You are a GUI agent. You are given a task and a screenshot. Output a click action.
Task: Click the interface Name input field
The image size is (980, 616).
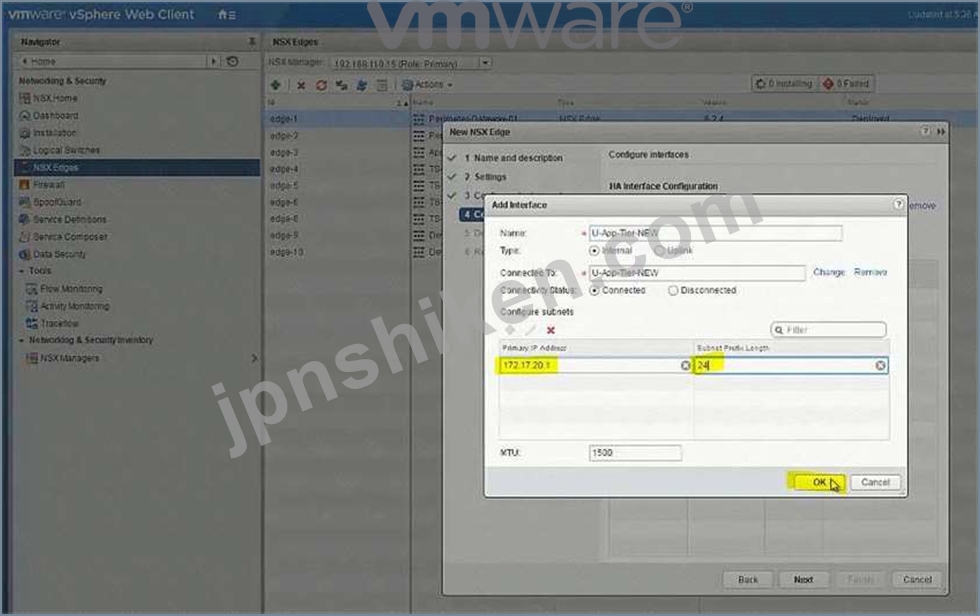coord(715,233)
